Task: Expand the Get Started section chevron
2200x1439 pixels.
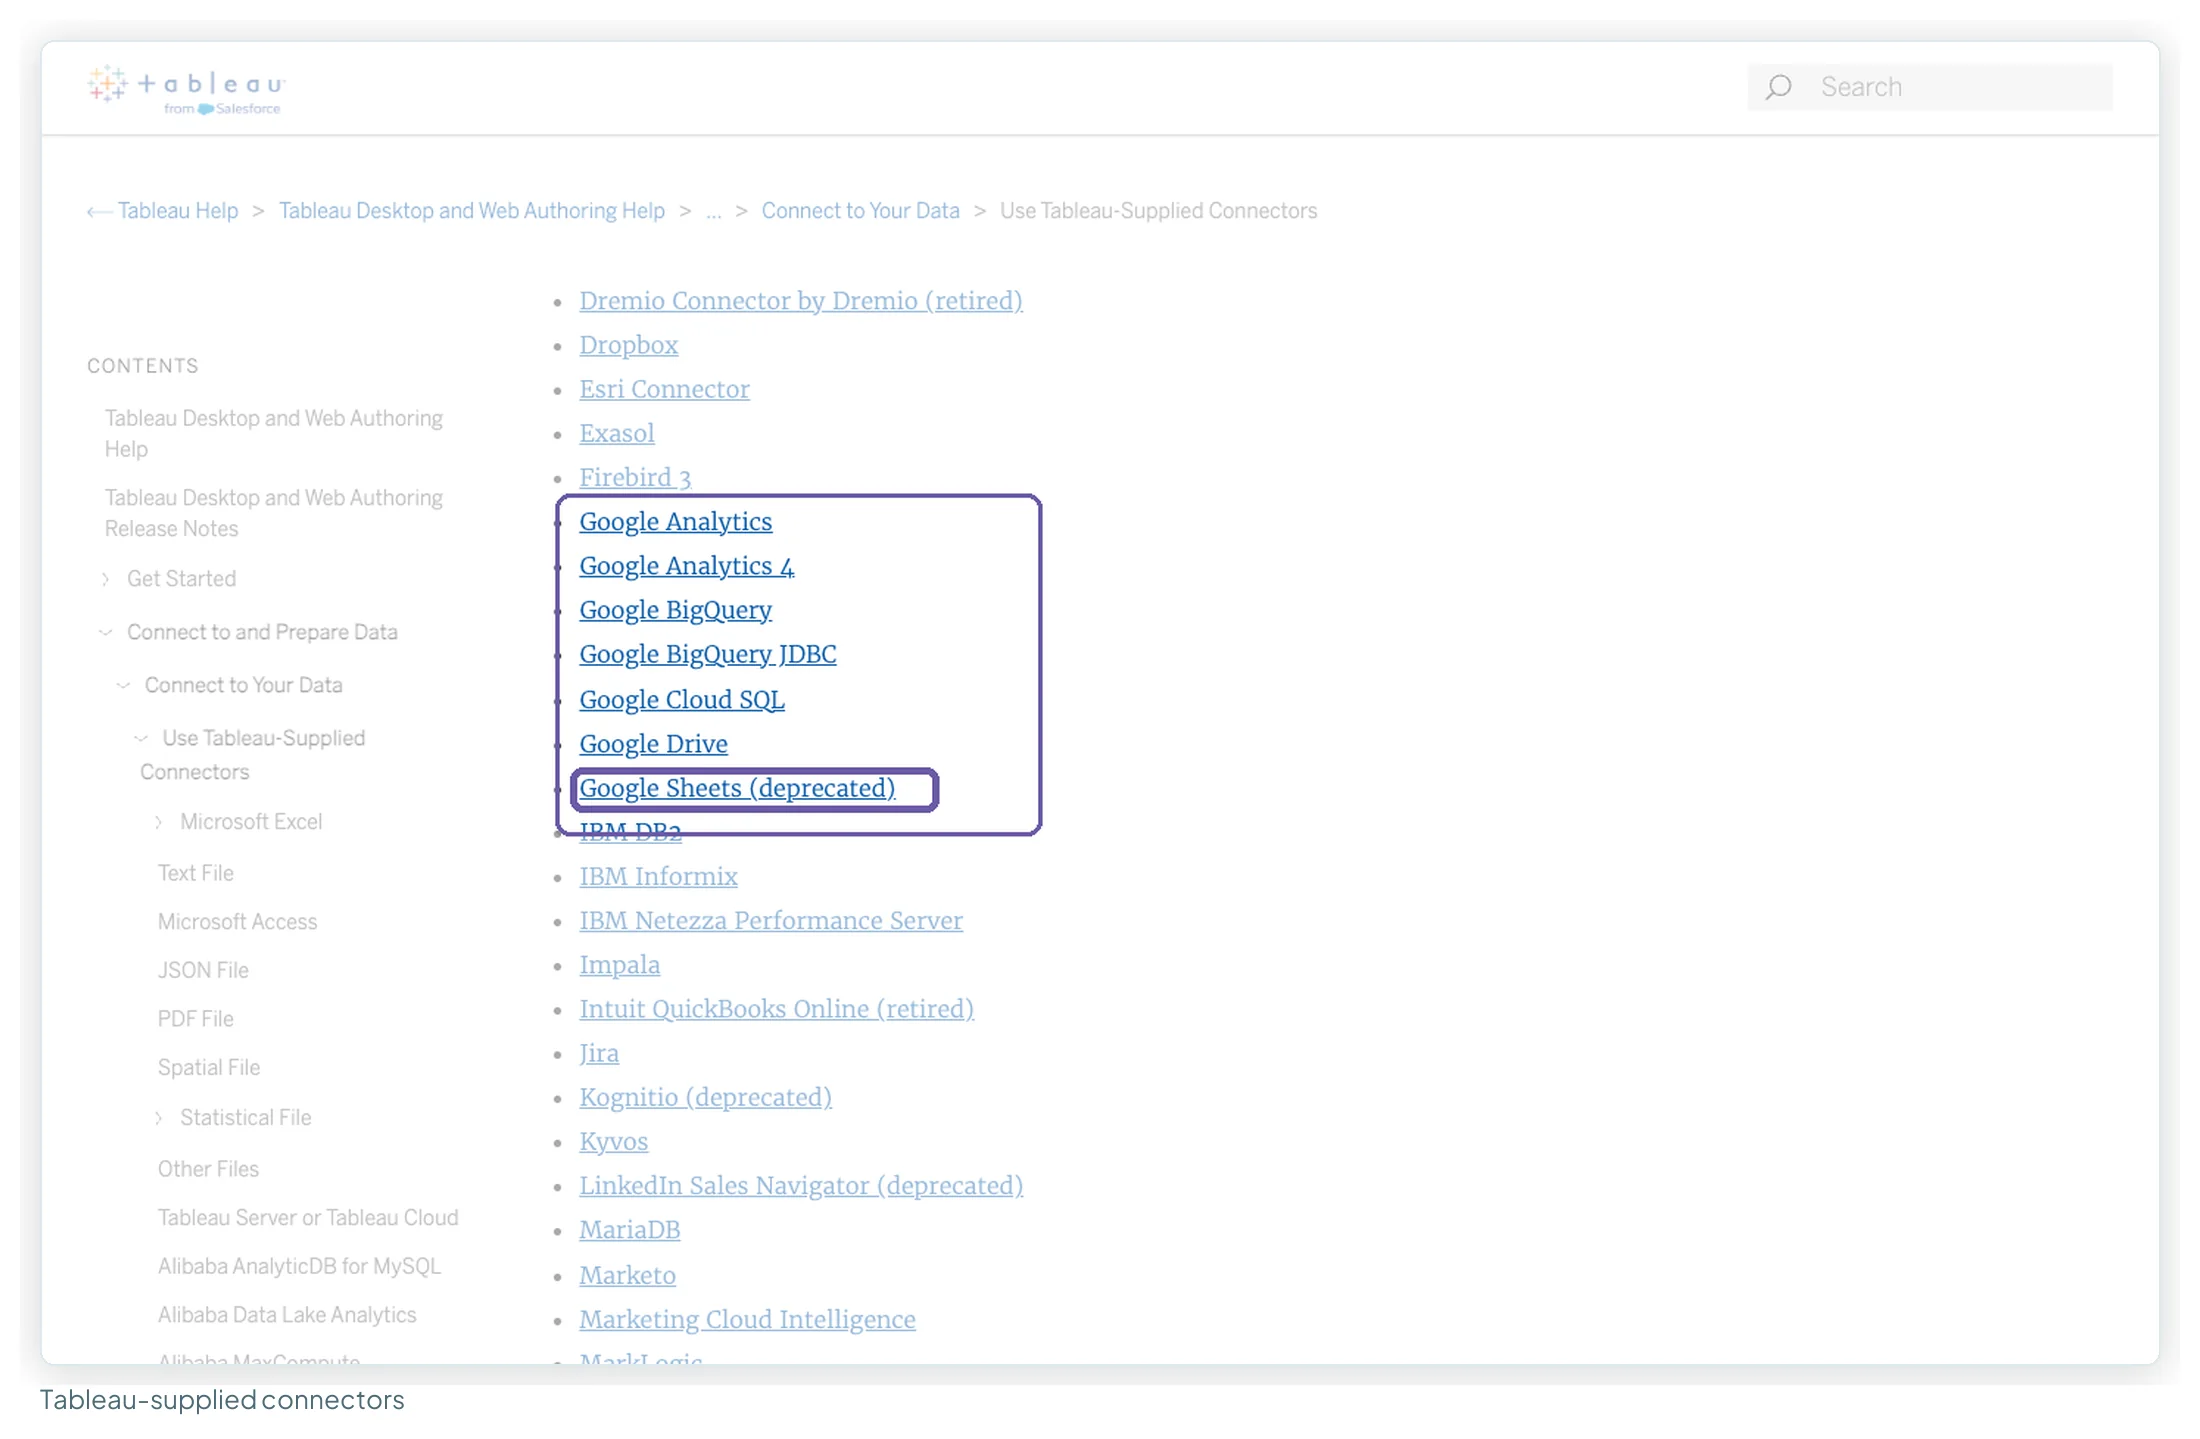Action: click(x=106, y=579)
